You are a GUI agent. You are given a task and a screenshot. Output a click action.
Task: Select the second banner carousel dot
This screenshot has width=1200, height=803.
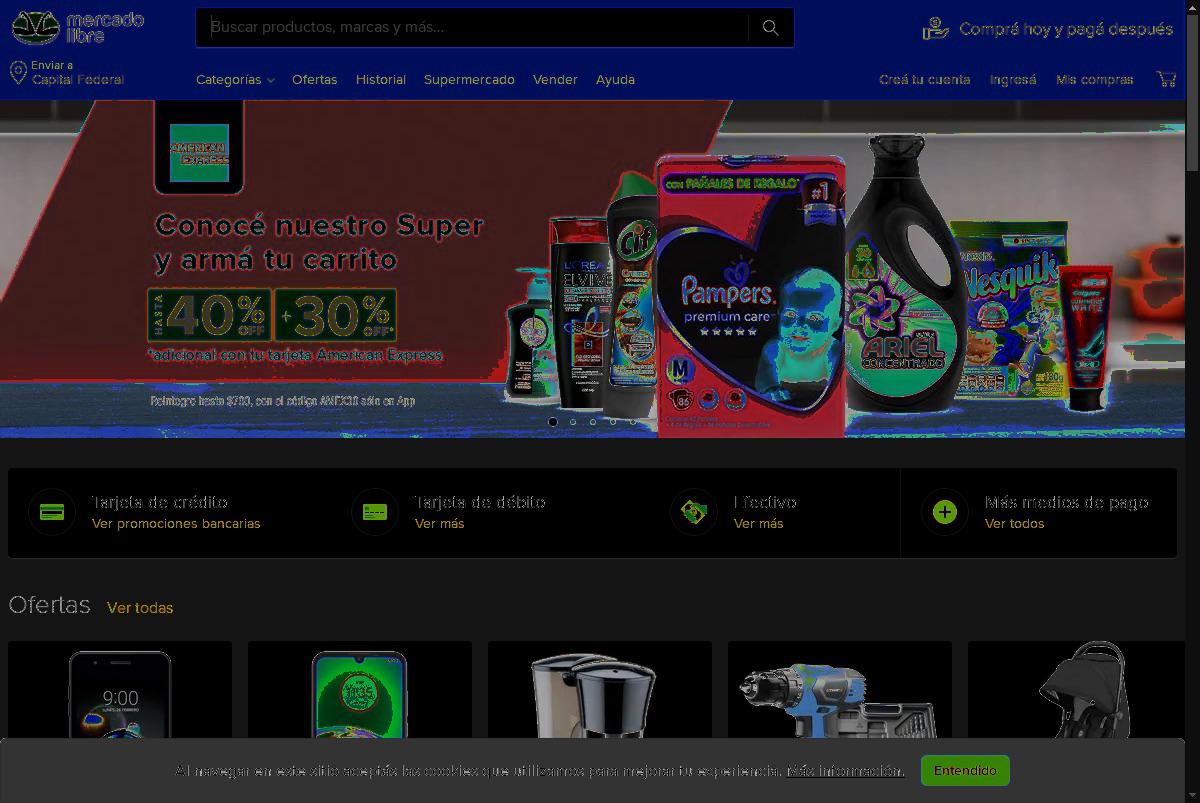pyautogui.click(x=573, y=422)
